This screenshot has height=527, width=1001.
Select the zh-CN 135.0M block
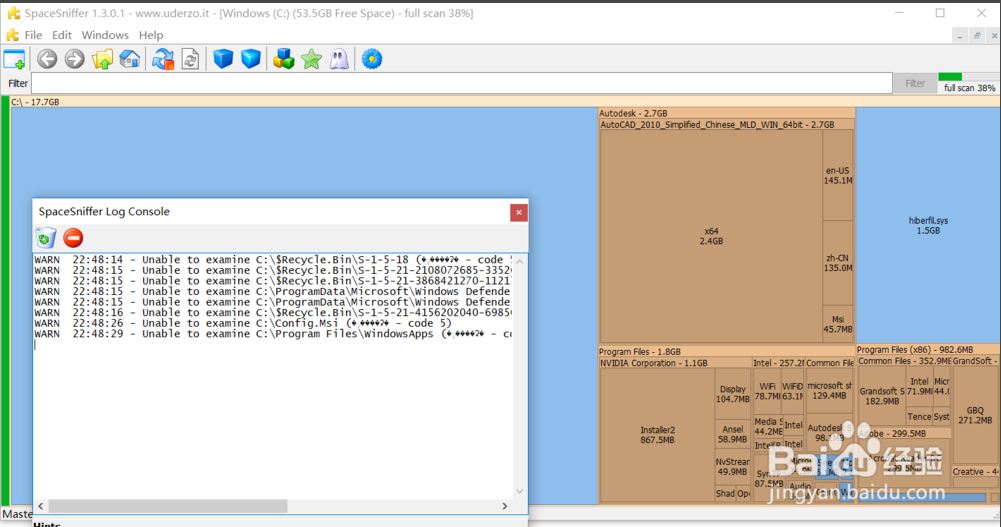(x=838, y=263)
